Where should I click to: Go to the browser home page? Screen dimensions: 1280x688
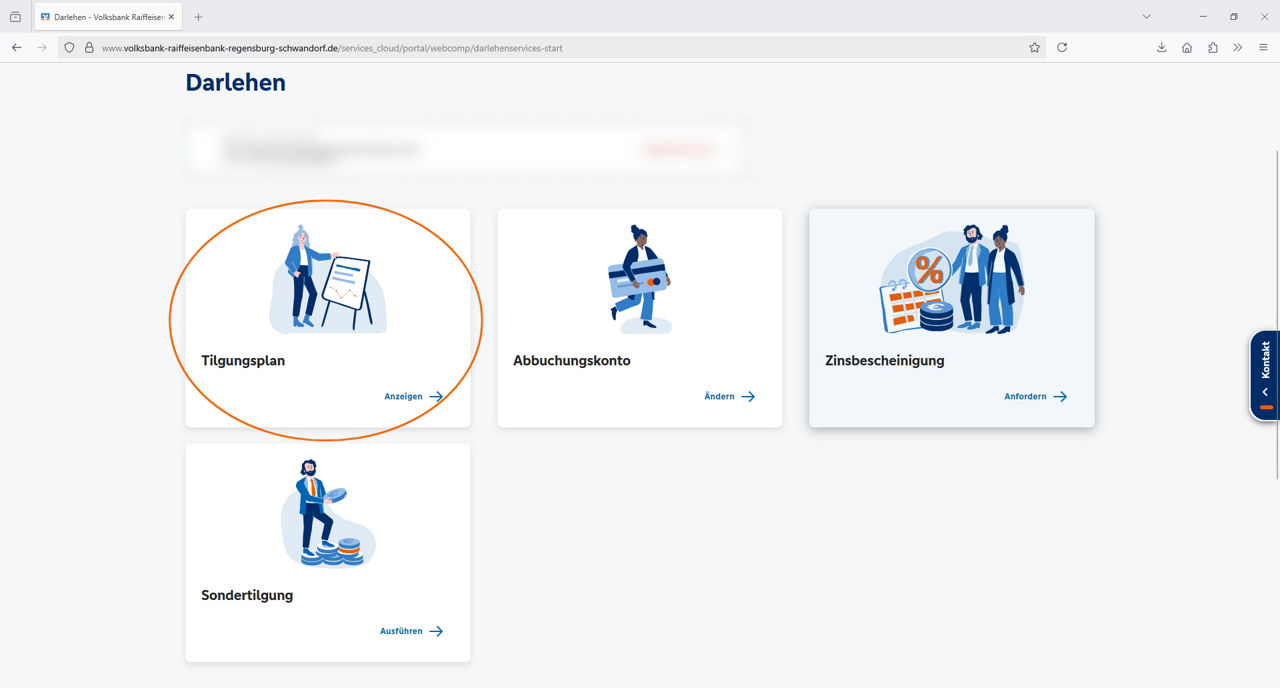pos(1186,47)
